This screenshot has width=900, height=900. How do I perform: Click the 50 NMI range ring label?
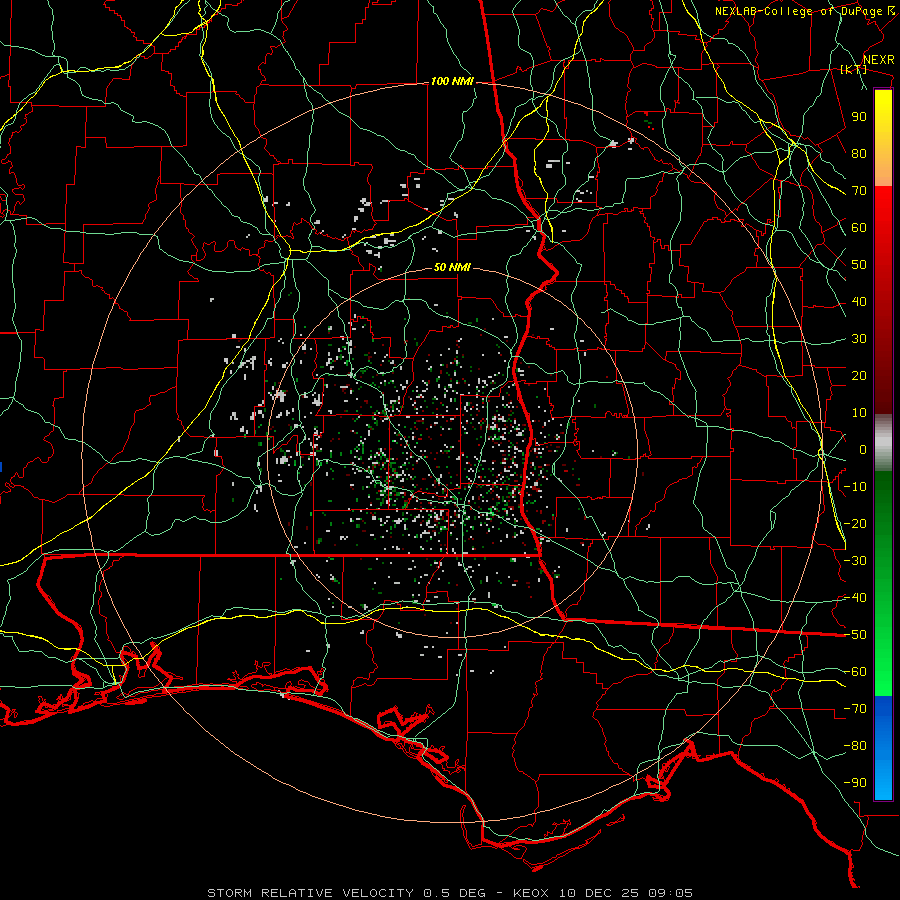pyautogui.click(x=452, y=267)
